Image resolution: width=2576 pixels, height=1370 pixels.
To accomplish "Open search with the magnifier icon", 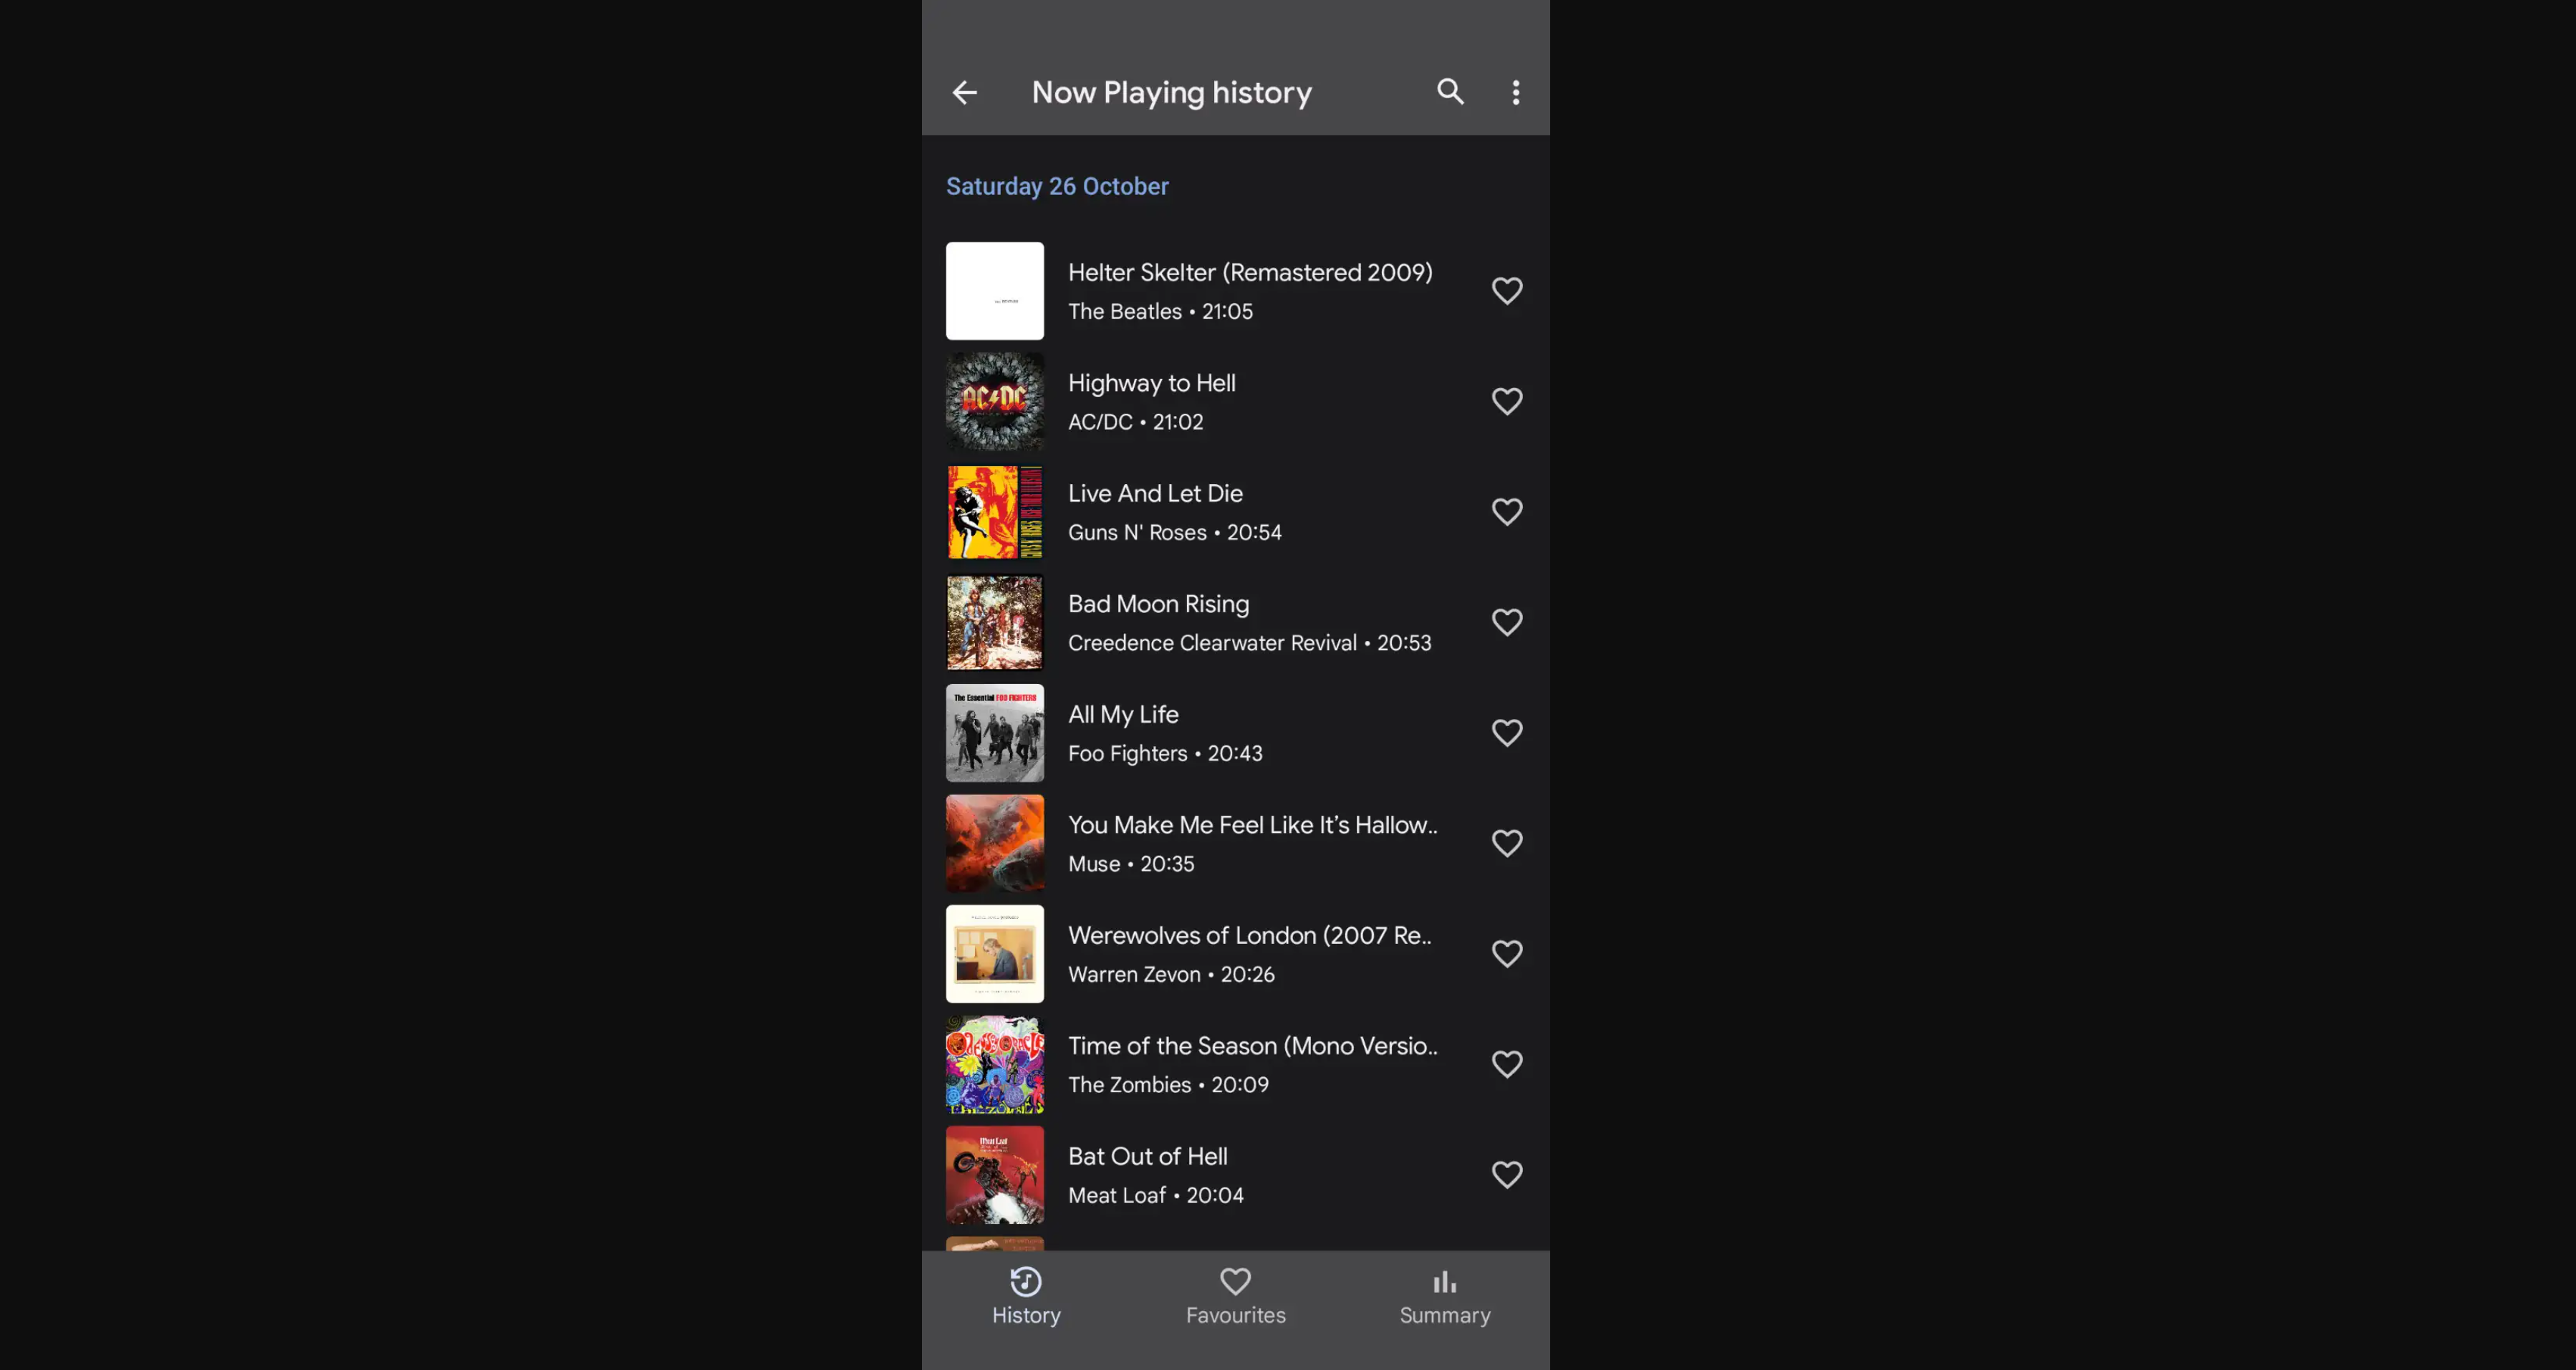I will [1450, 91].
